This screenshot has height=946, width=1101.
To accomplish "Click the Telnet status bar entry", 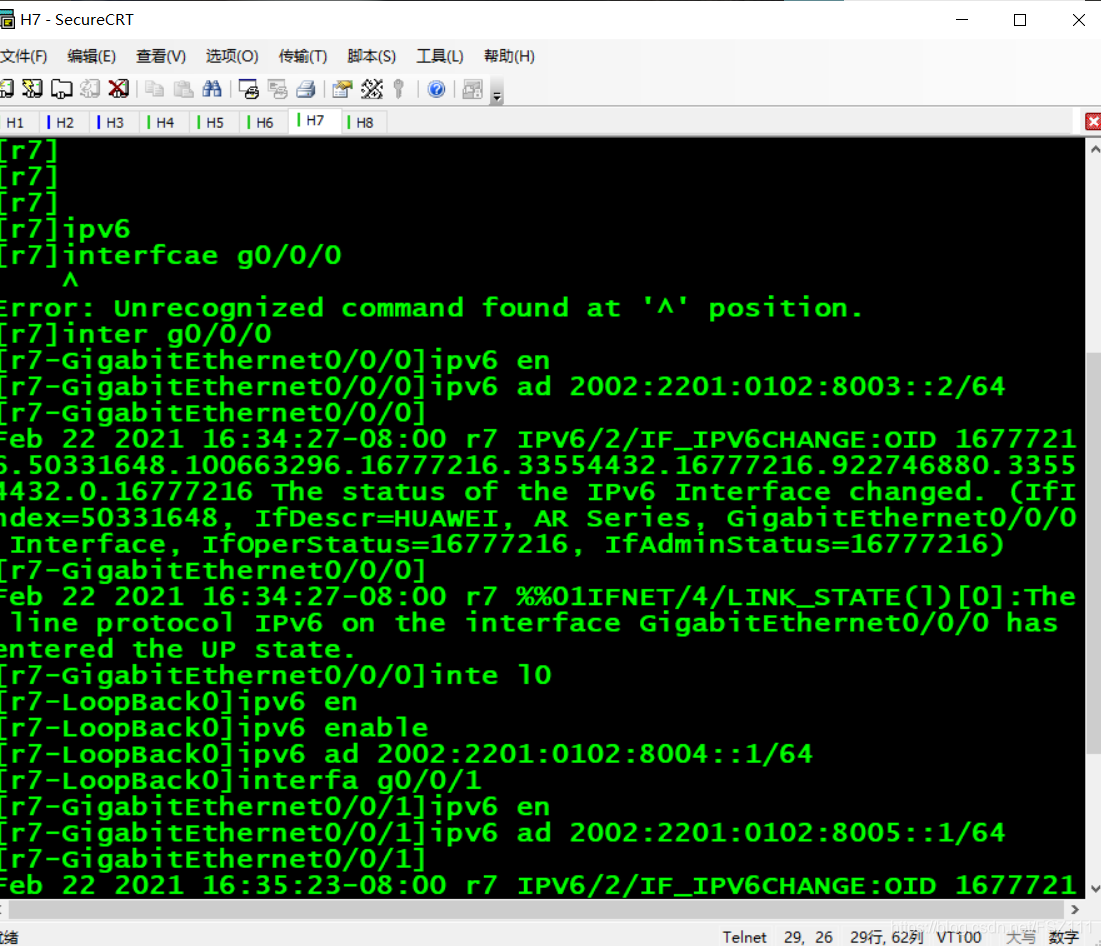I will pos(744,937).
